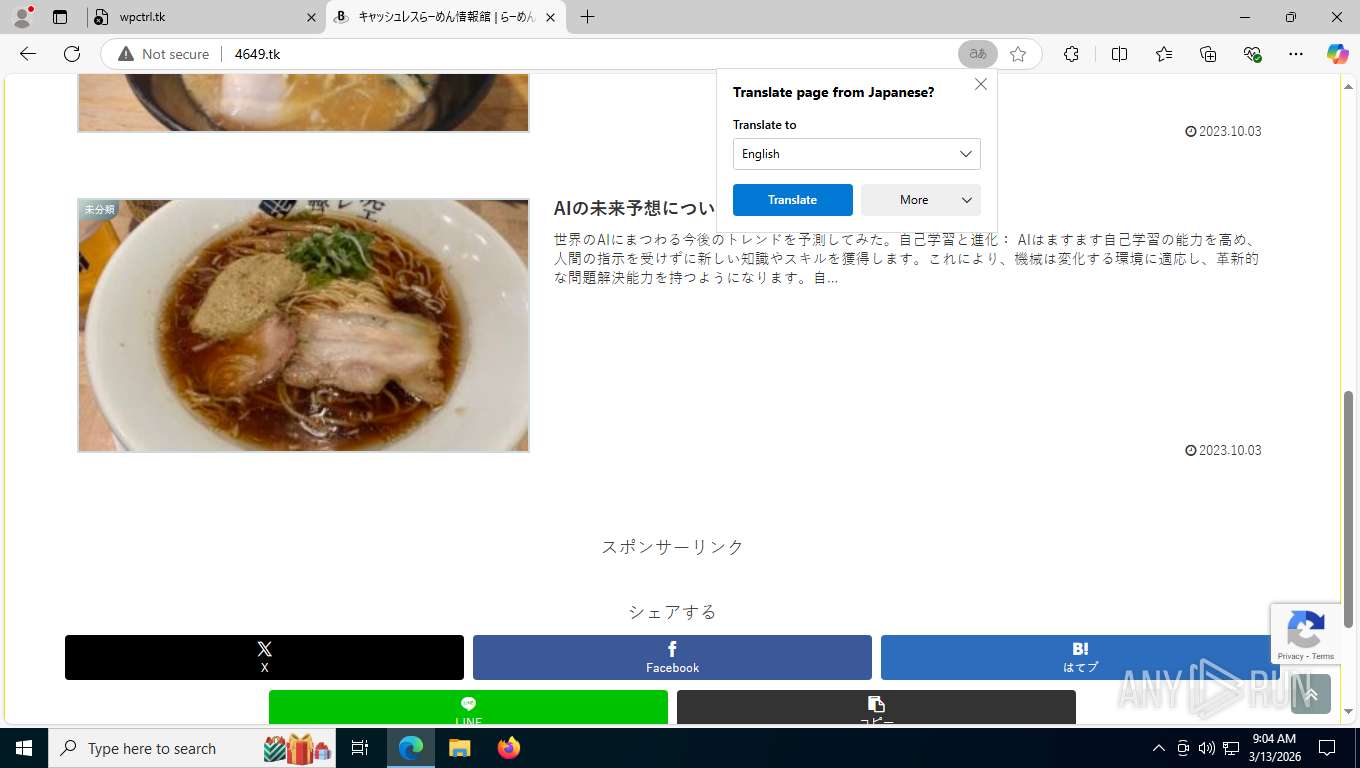Click the address bar URL 4649.tk

pos(257,54)
